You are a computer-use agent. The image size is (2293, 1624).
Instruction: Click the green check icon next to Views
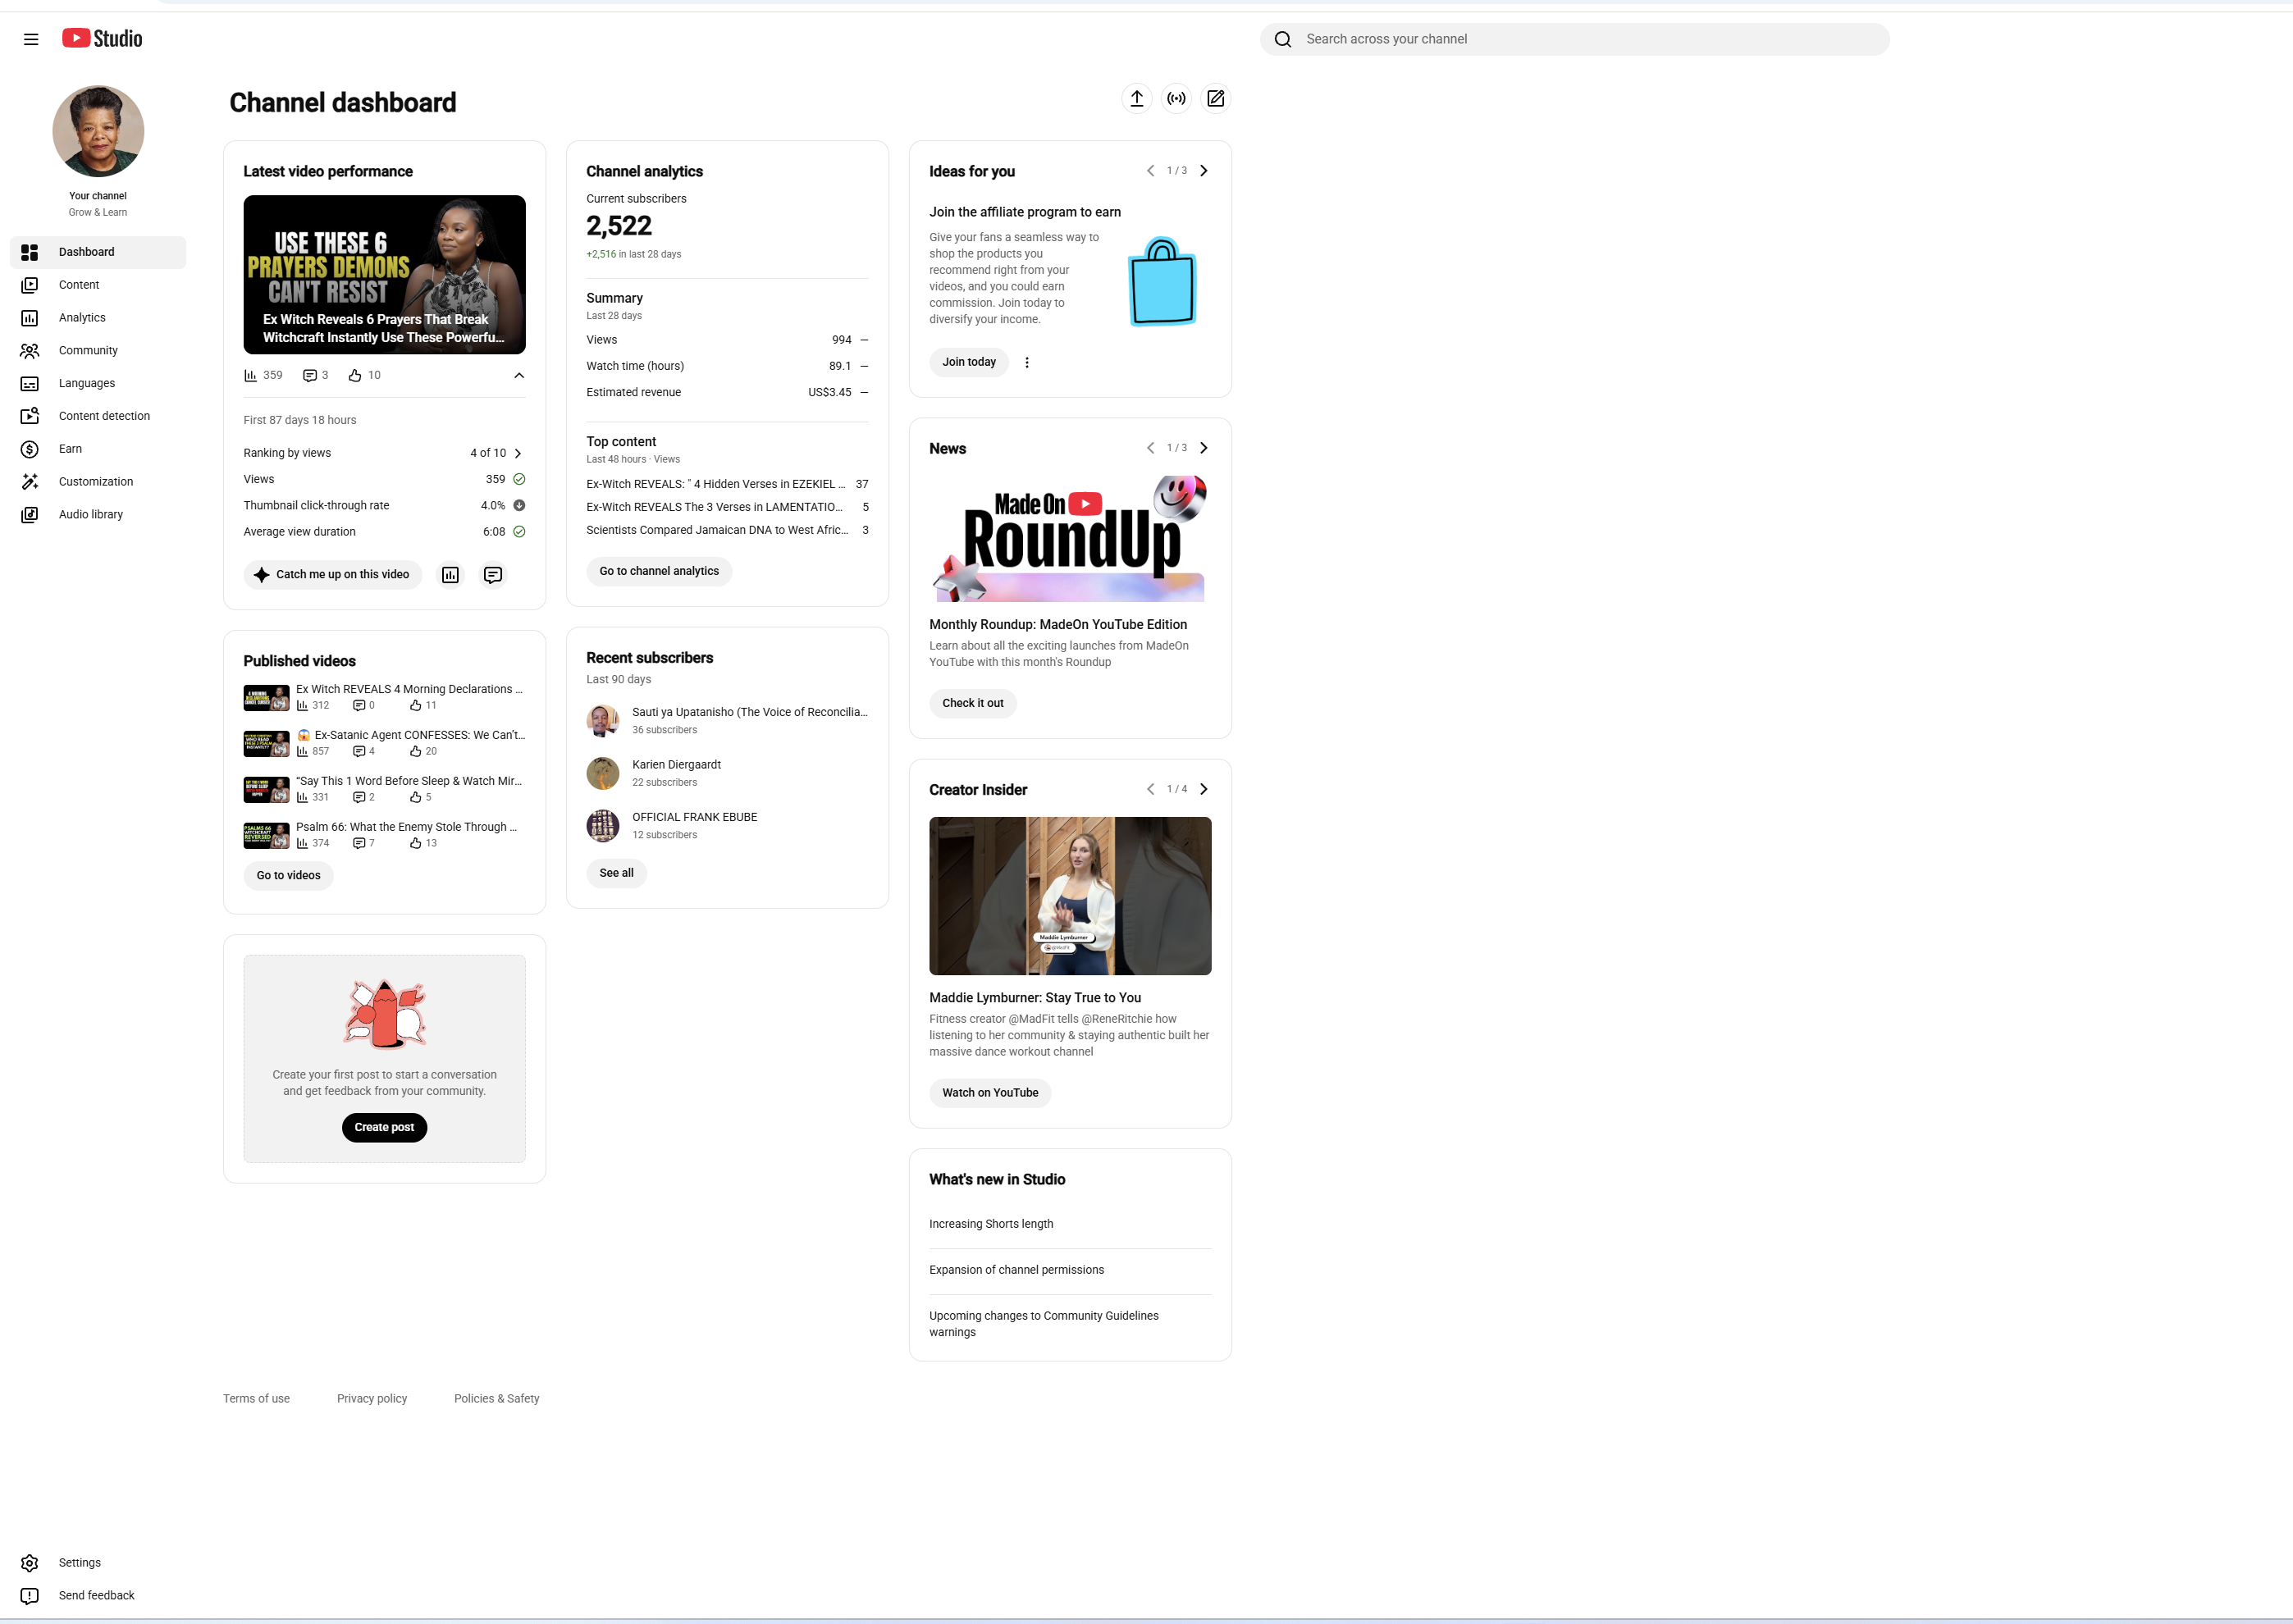coord(519,479)
